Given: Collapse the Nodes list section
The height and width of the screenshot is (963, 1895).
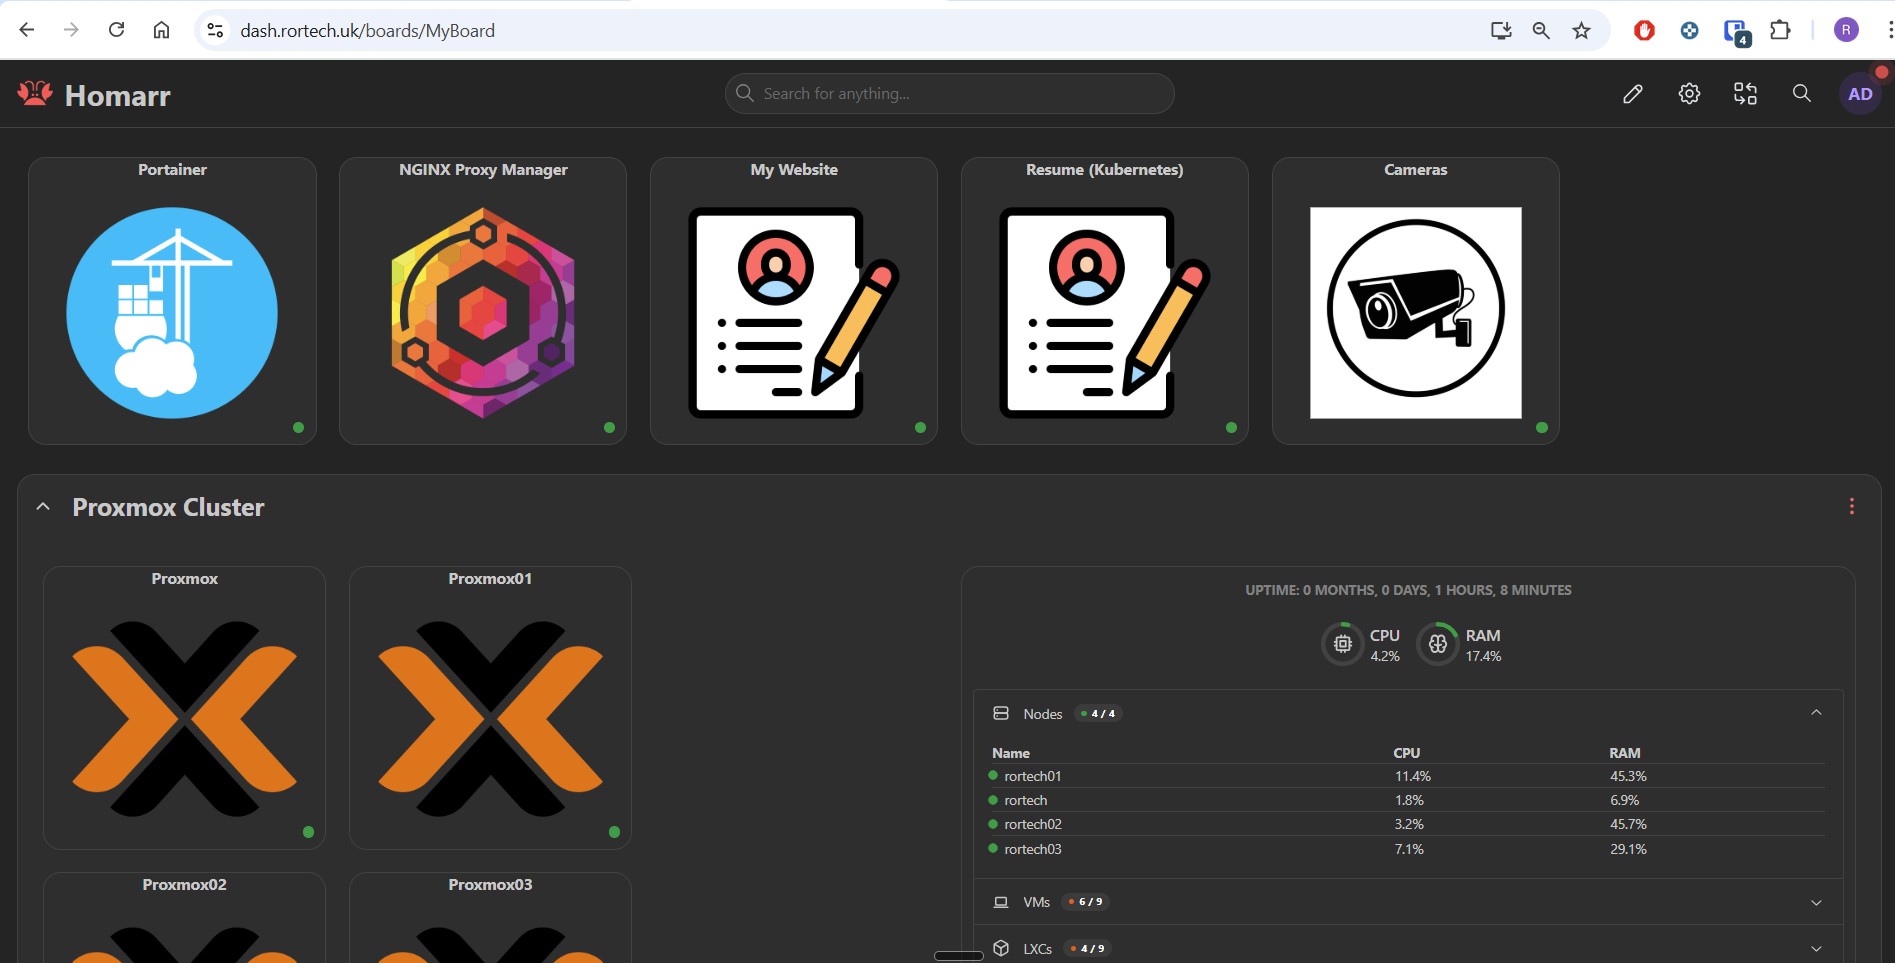Looking at the screenshot, I should tap(1816, 713).
